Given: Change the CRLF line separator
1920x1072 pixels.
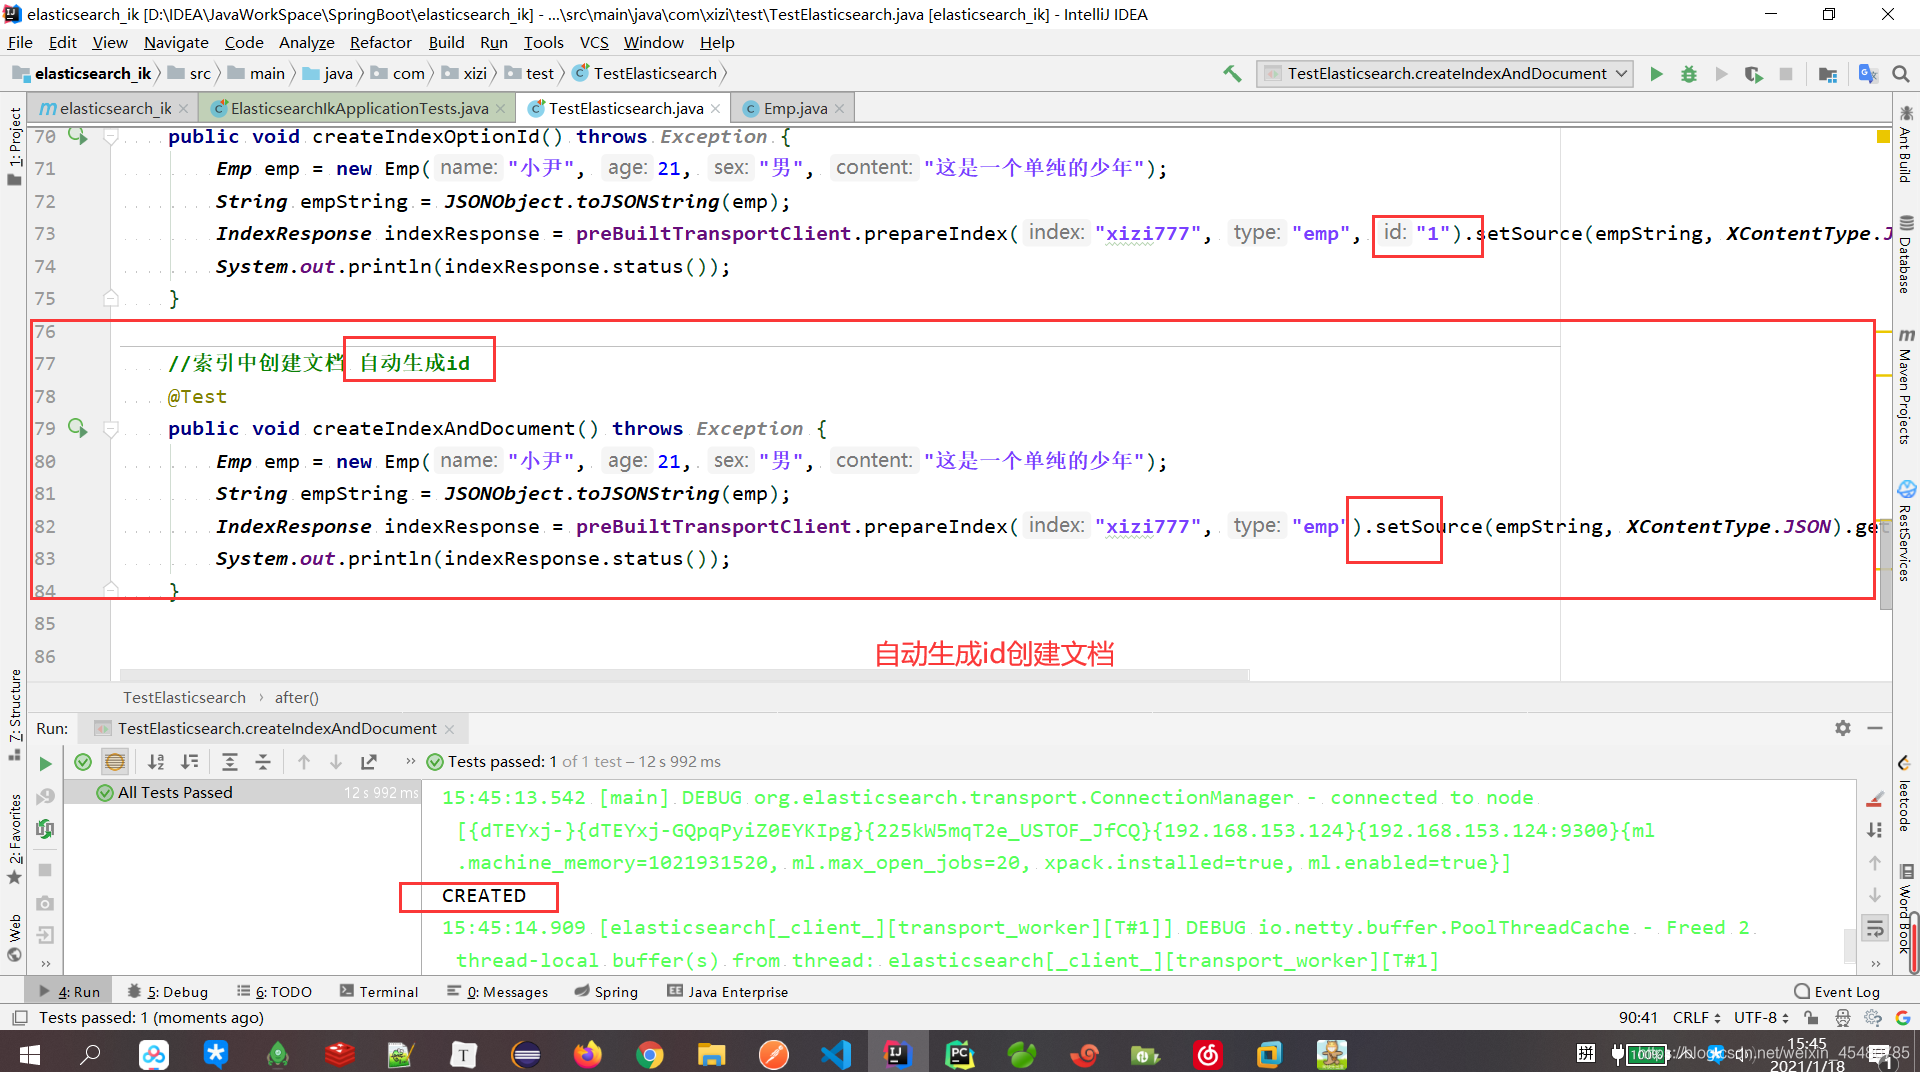Looking at the screenshot, I should coord(1697,1018).
